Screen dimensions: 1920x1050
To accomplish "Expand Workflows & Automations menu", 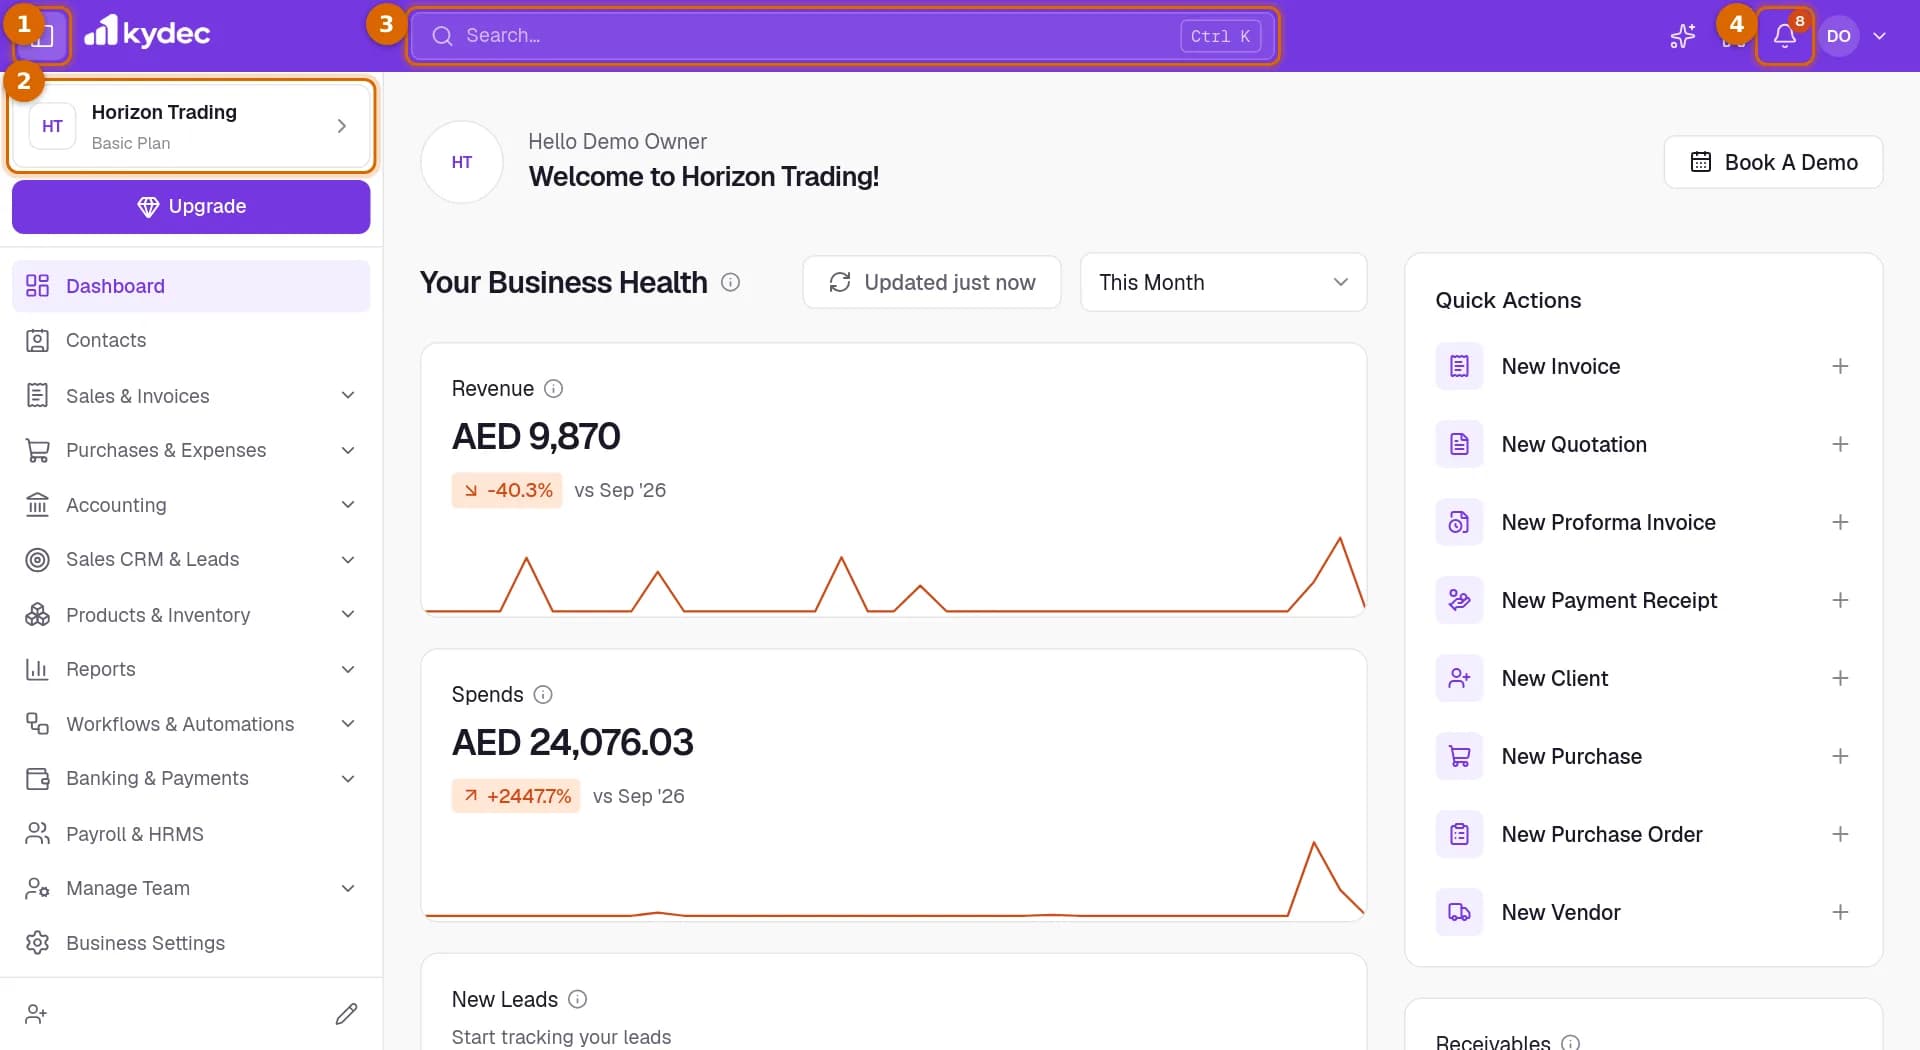I will point(191,724).
